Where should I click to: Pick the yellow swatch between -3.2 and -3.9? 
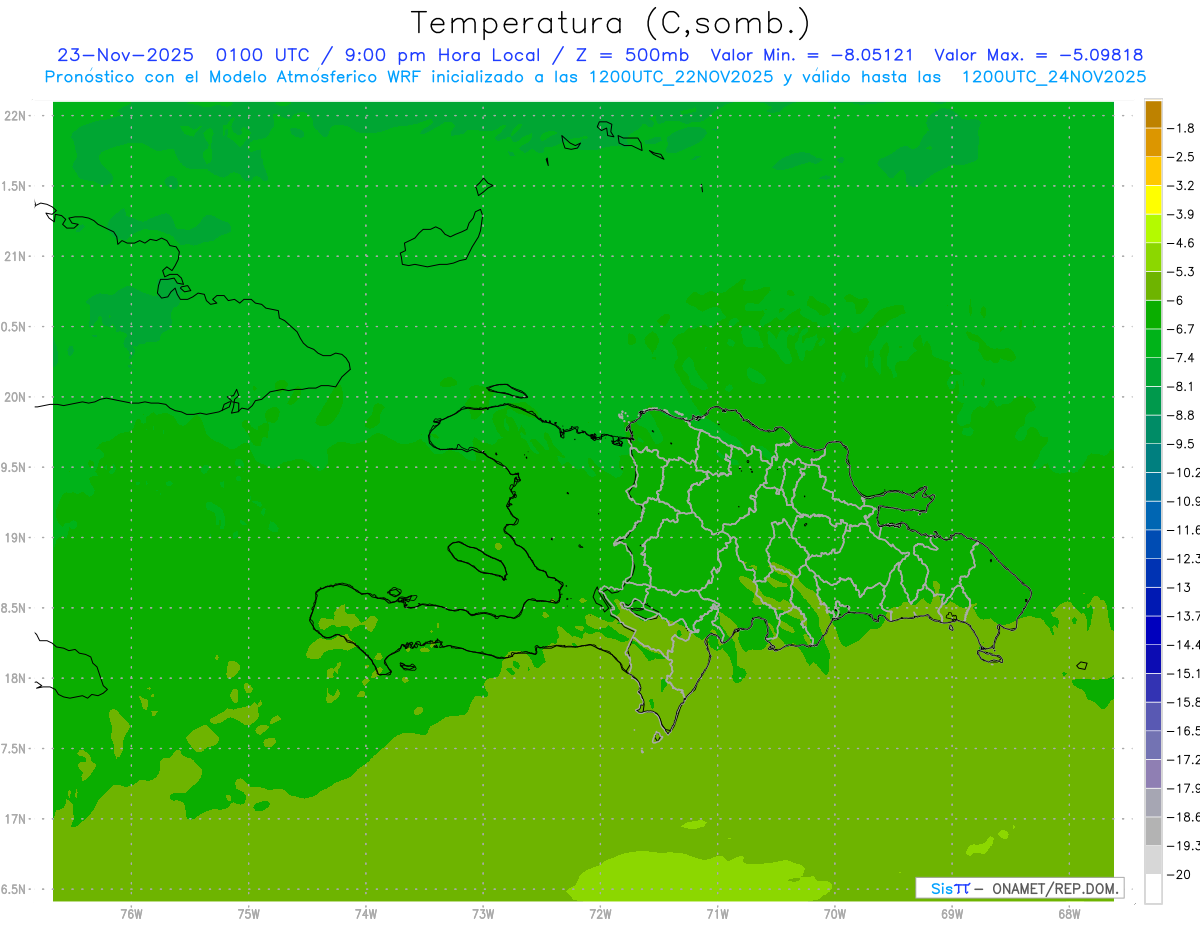coord(1153,200)
